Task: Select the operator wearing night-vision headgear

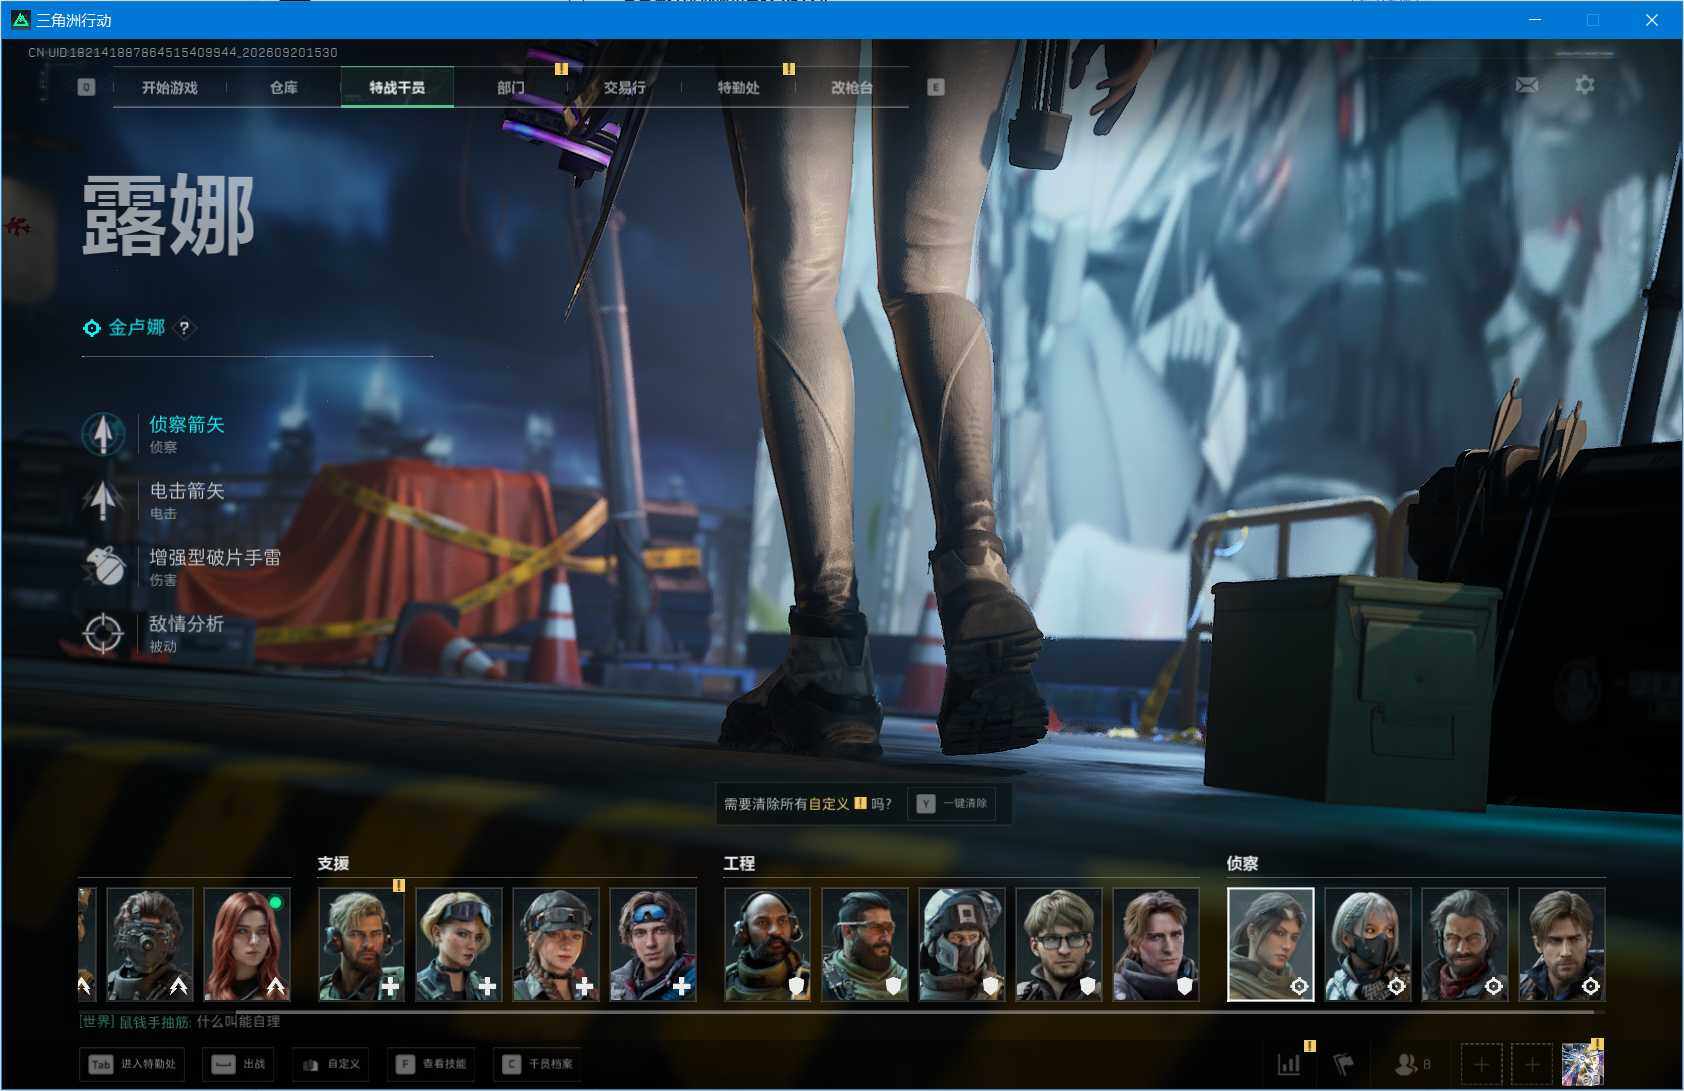Action: [x=150, y=945]
